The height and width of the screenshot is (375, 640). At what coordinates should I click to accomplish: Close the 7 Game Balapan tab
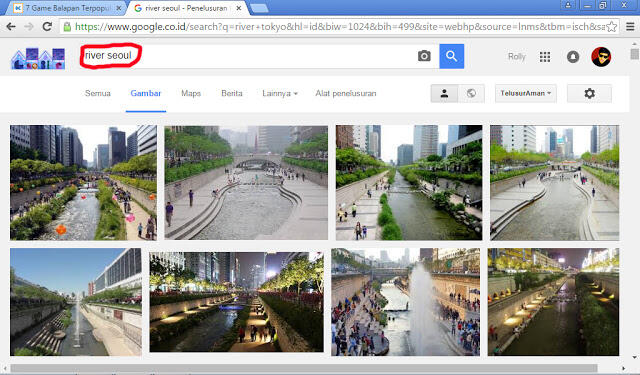pyautogui.click(x=119, y=8)
